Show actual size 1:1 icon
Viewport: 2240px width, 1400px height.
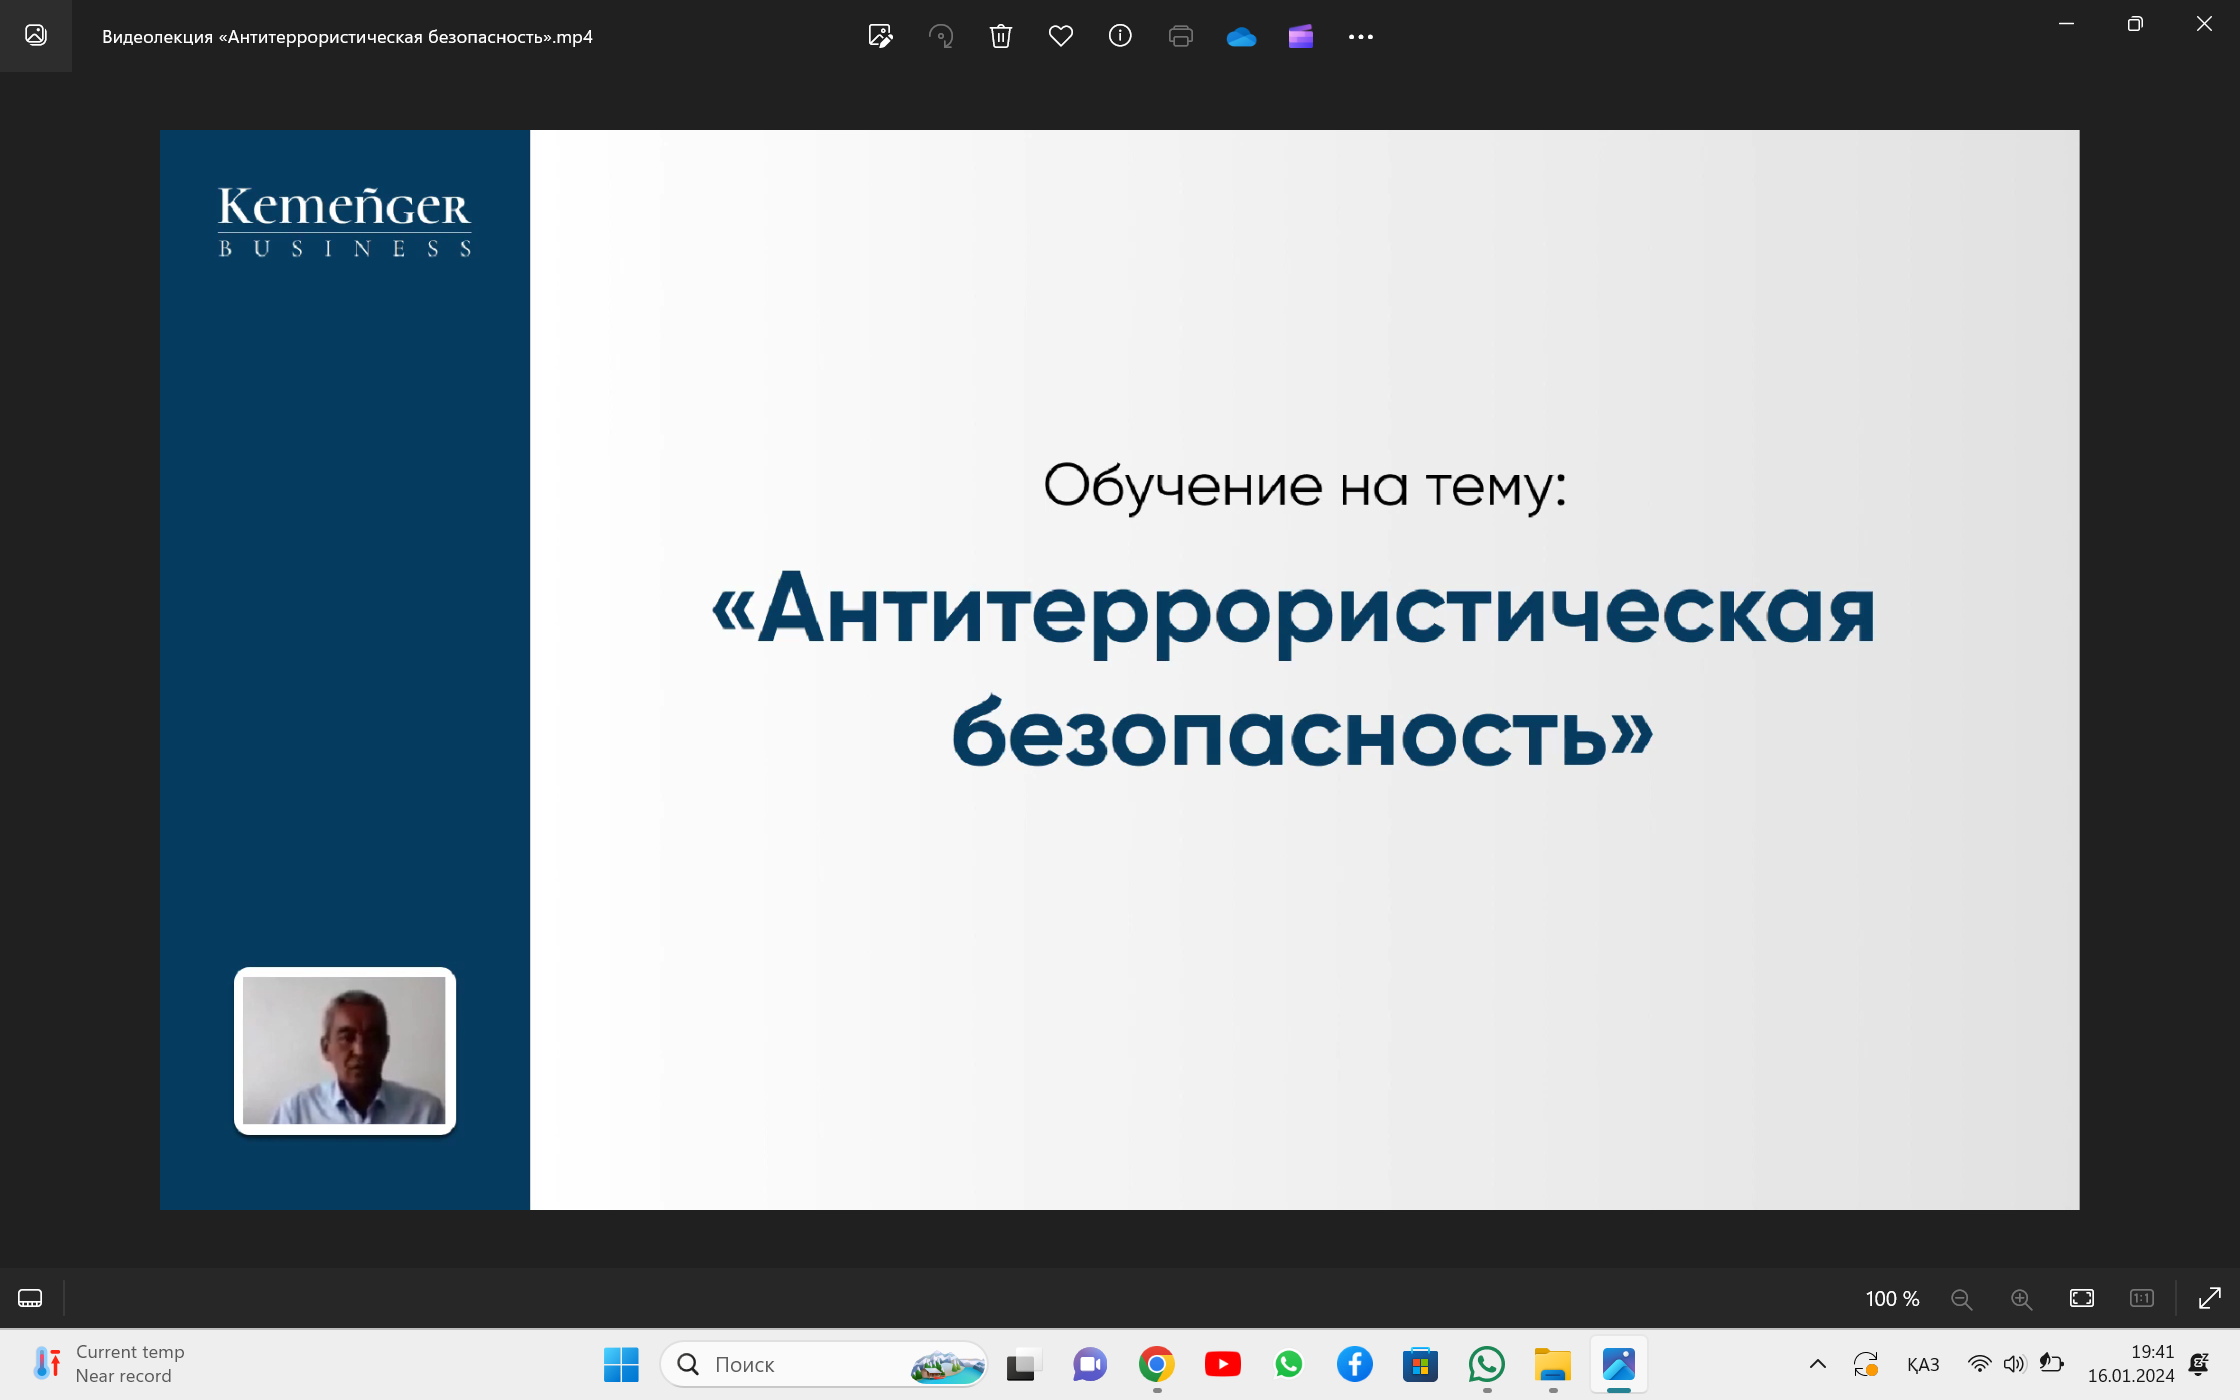coord(2142,1298)
